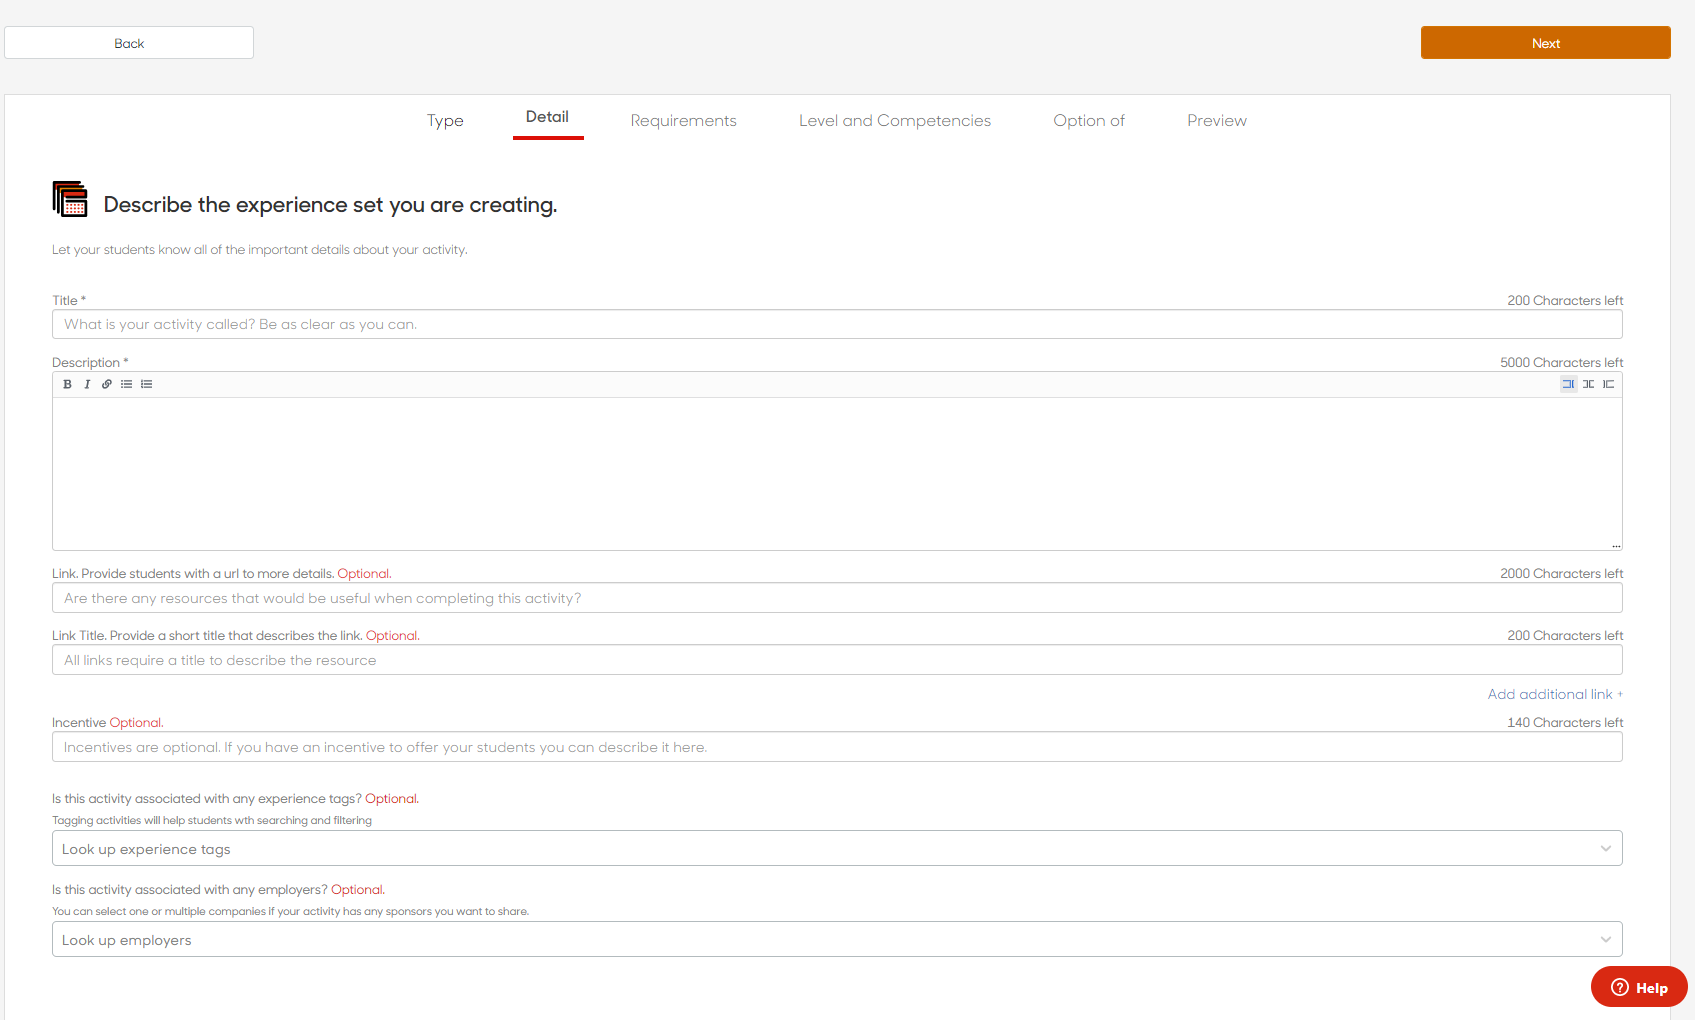
Task: Insert a hyperlink in the description
Action: coord(107,384)
